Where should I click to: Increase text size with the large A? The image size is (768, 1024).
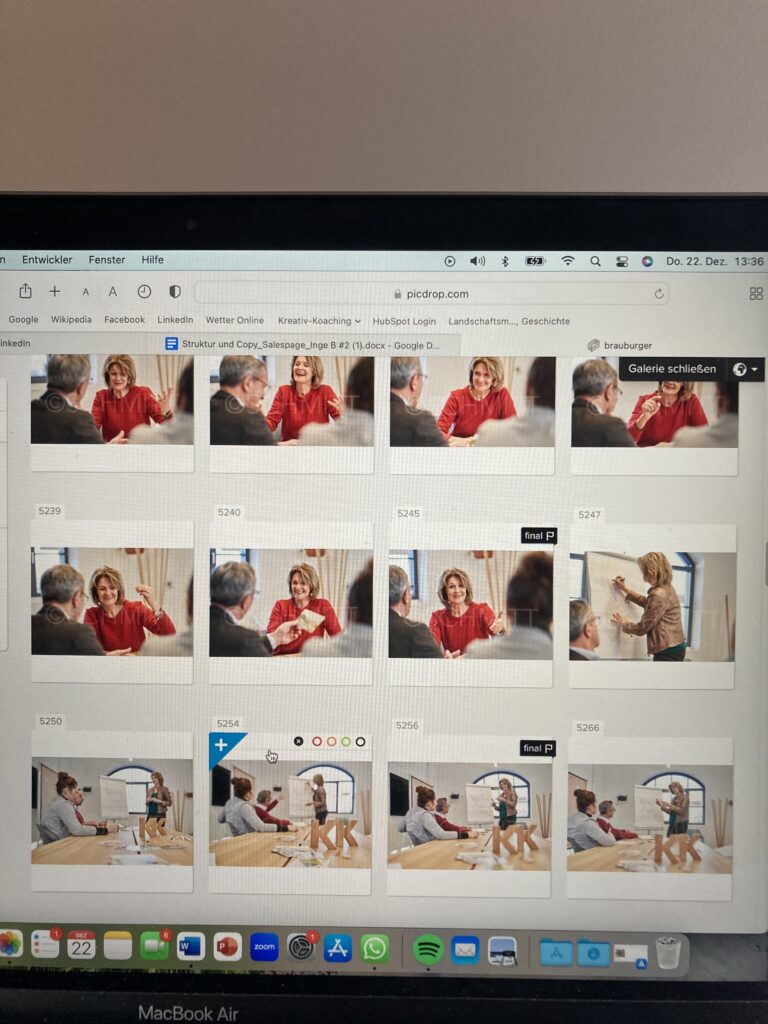click(x=113, y=291)
